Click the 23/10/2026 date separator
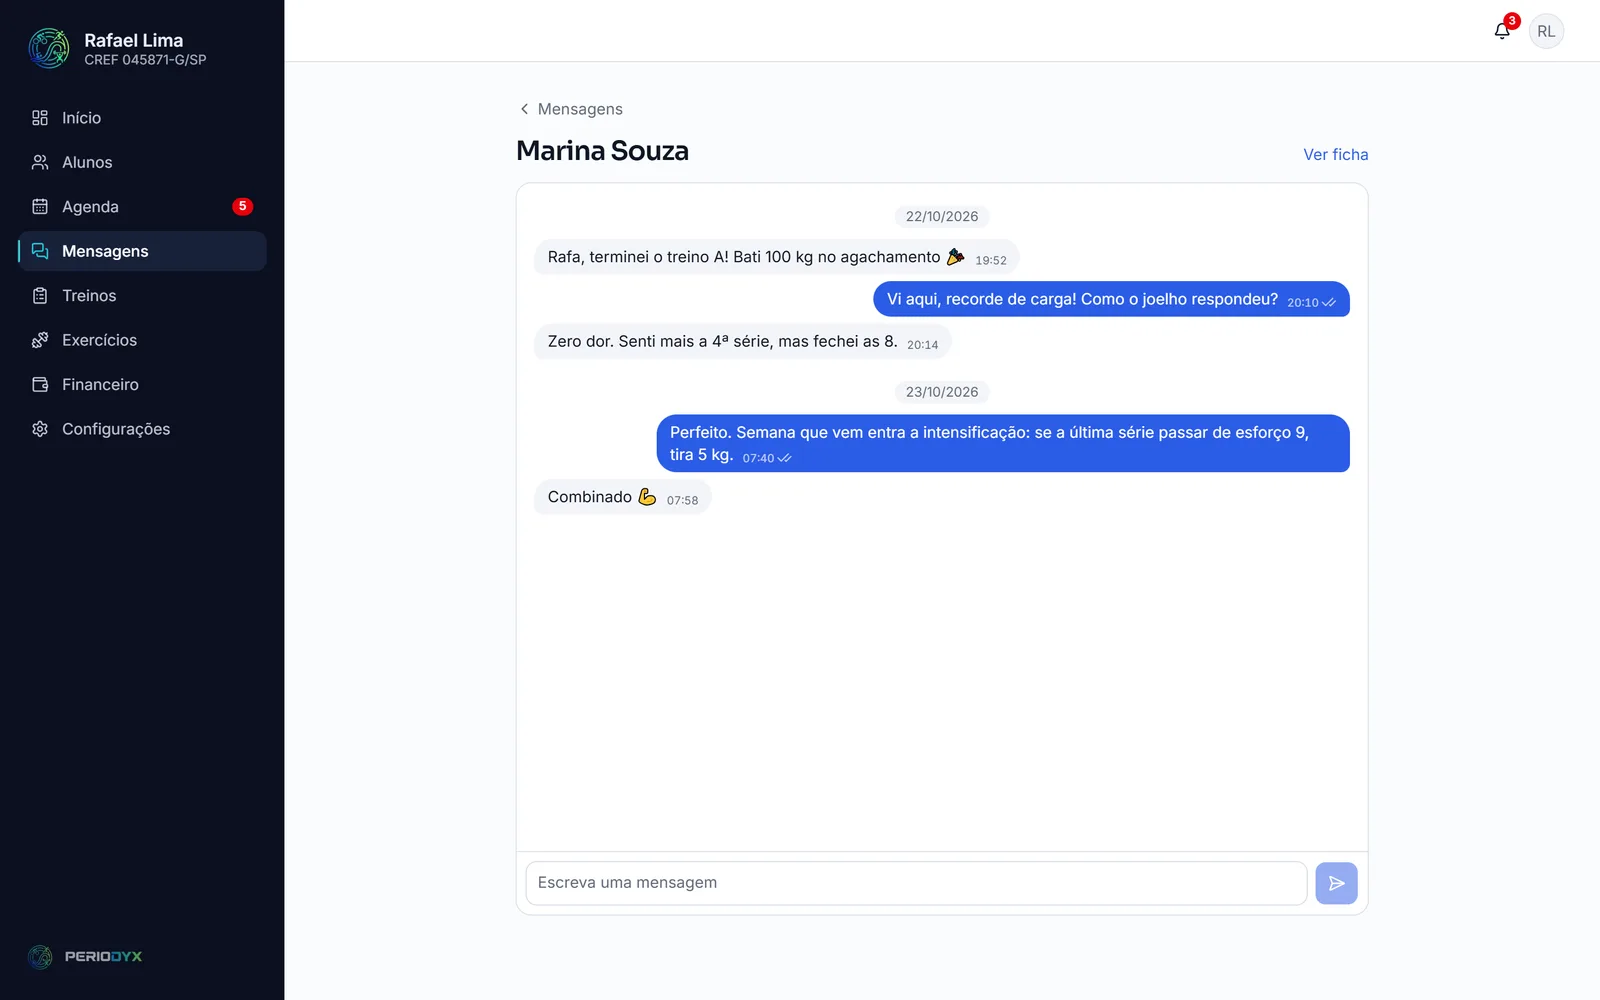Image resolution: width=1600 pixels, height=1000 pixels. (x=942, y=392)
